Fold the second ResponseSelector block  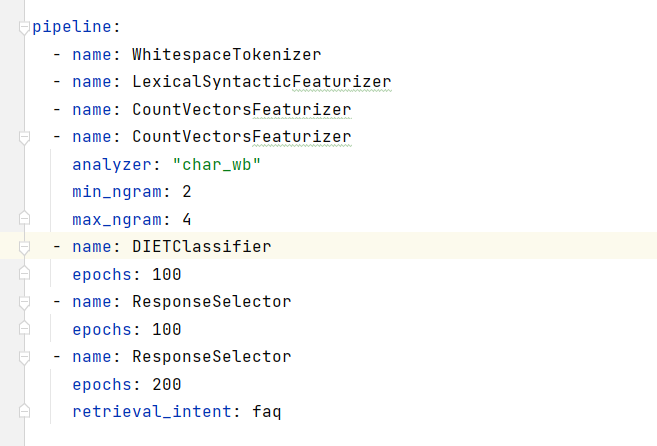pyautogui.click(x=24, y=356)
